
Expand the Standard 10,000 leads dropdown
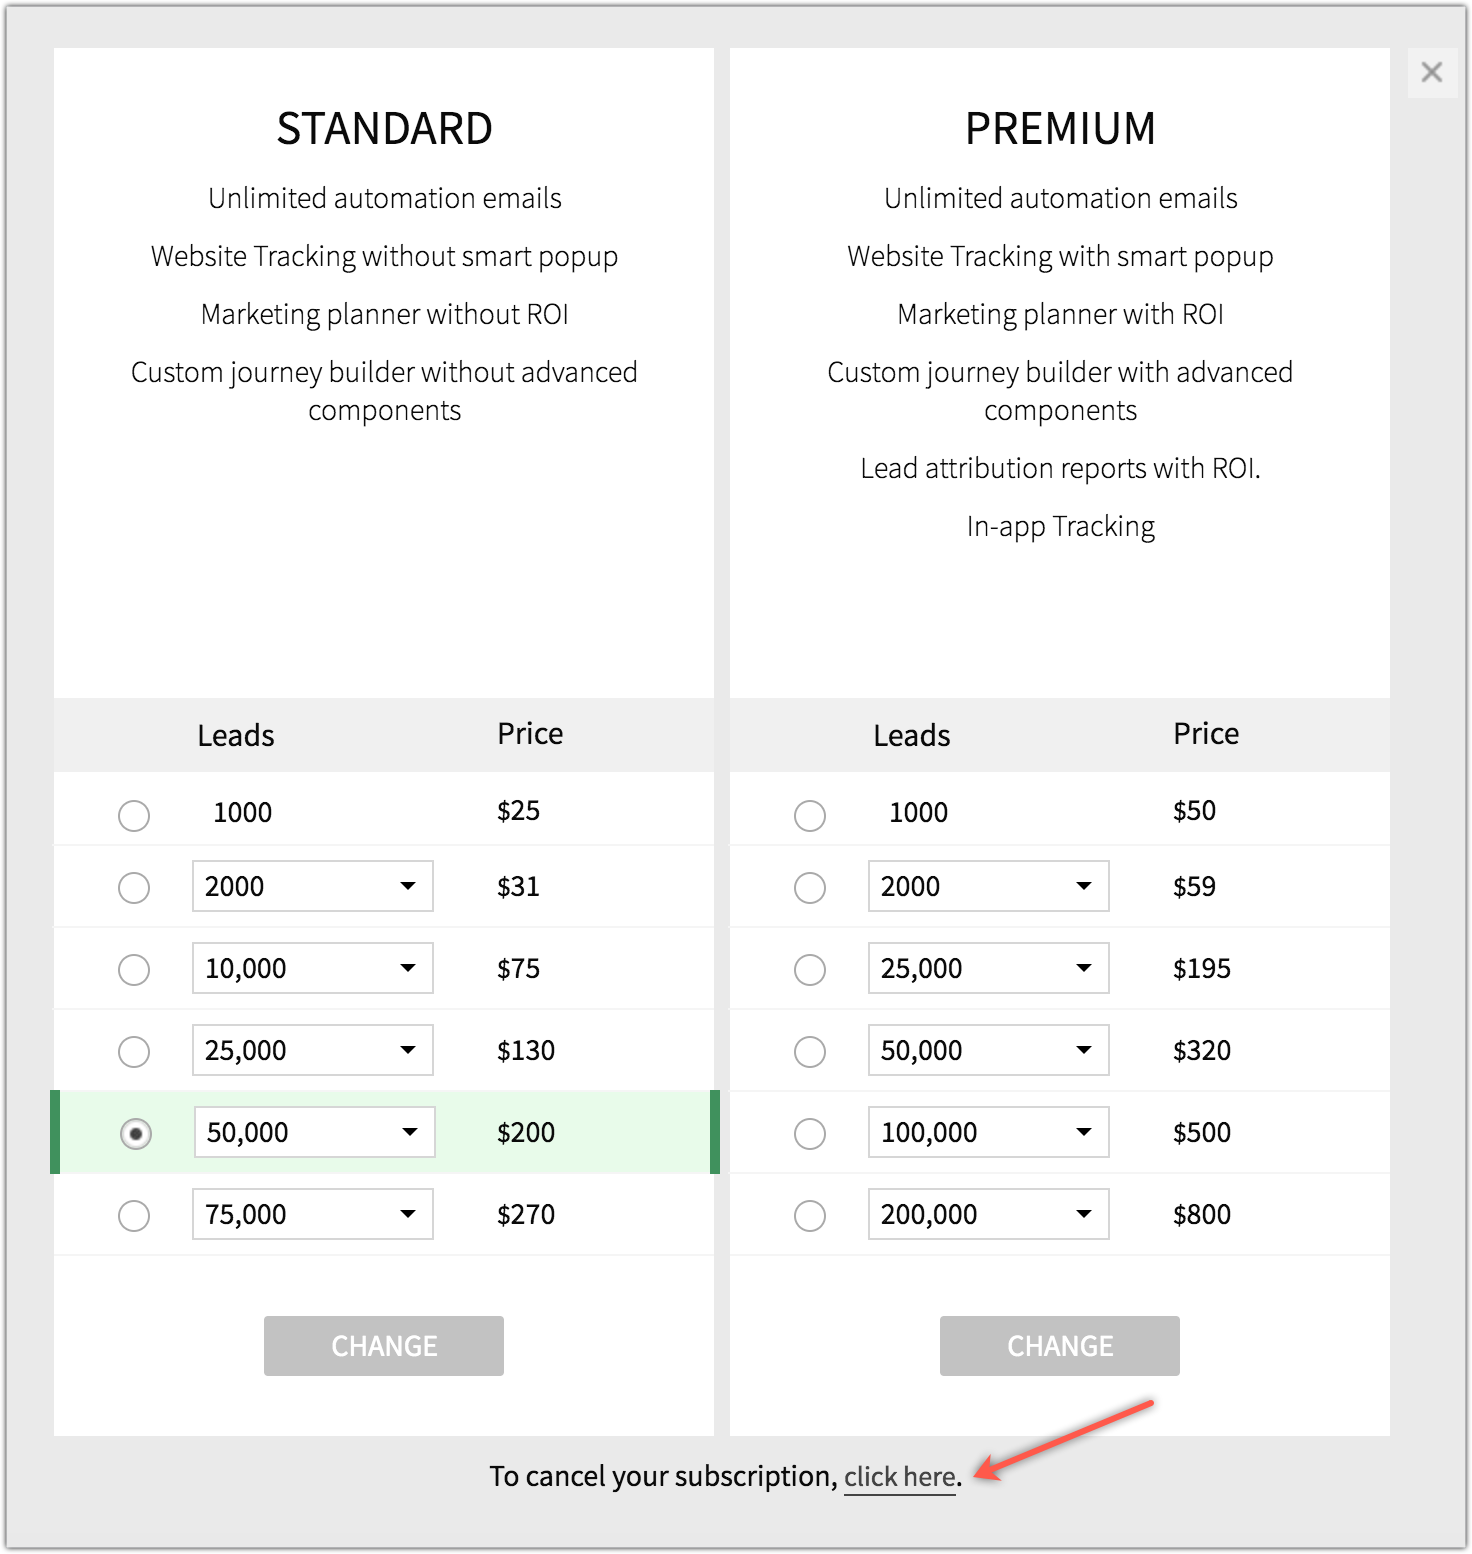313,968
